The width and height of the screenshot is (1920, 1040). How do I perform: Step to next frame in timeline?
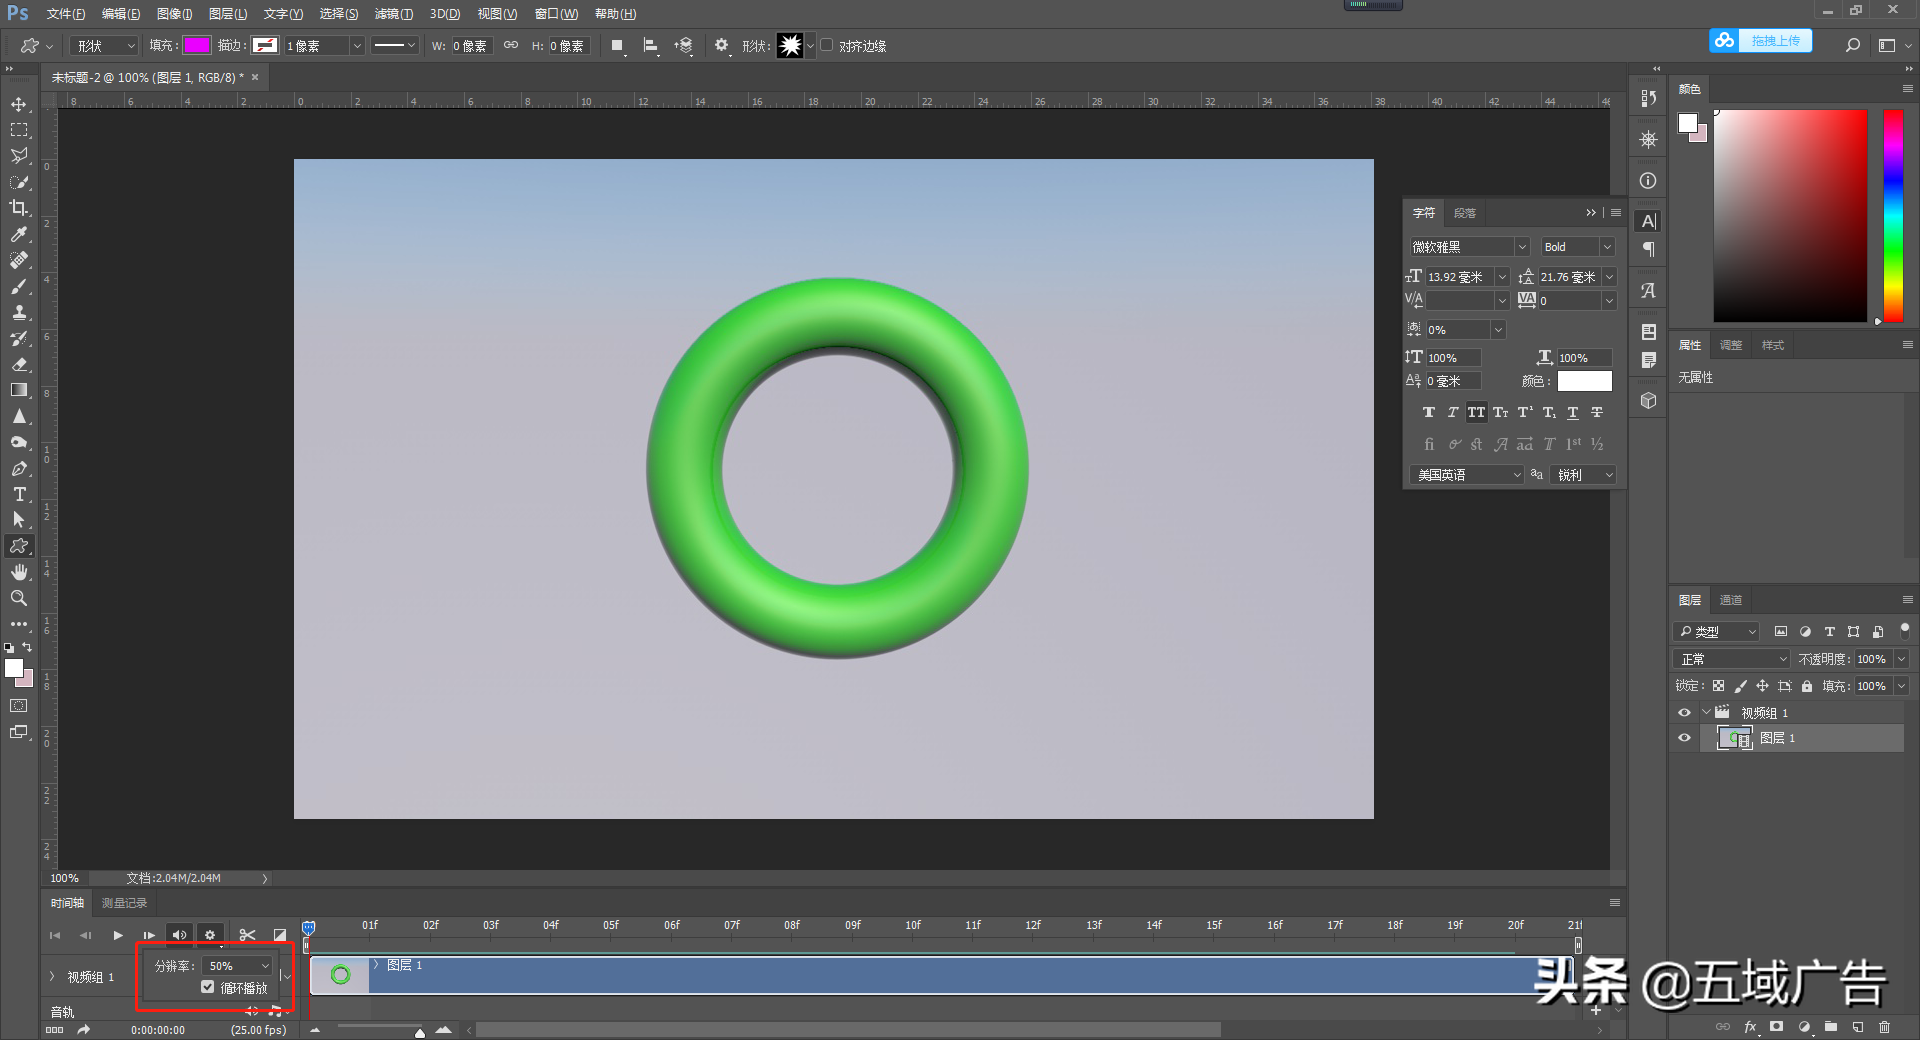[x=149, y=935]
